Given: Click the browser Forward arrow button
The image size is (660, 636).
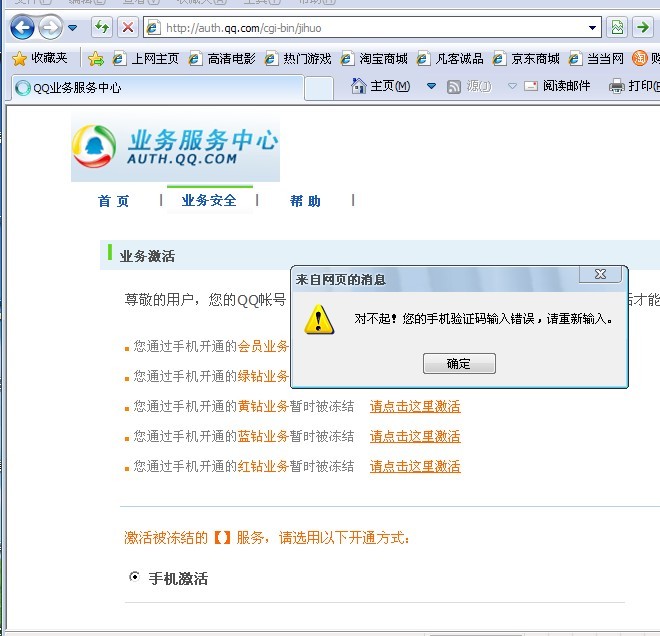Looking at the screenshot, I should 50,28.
